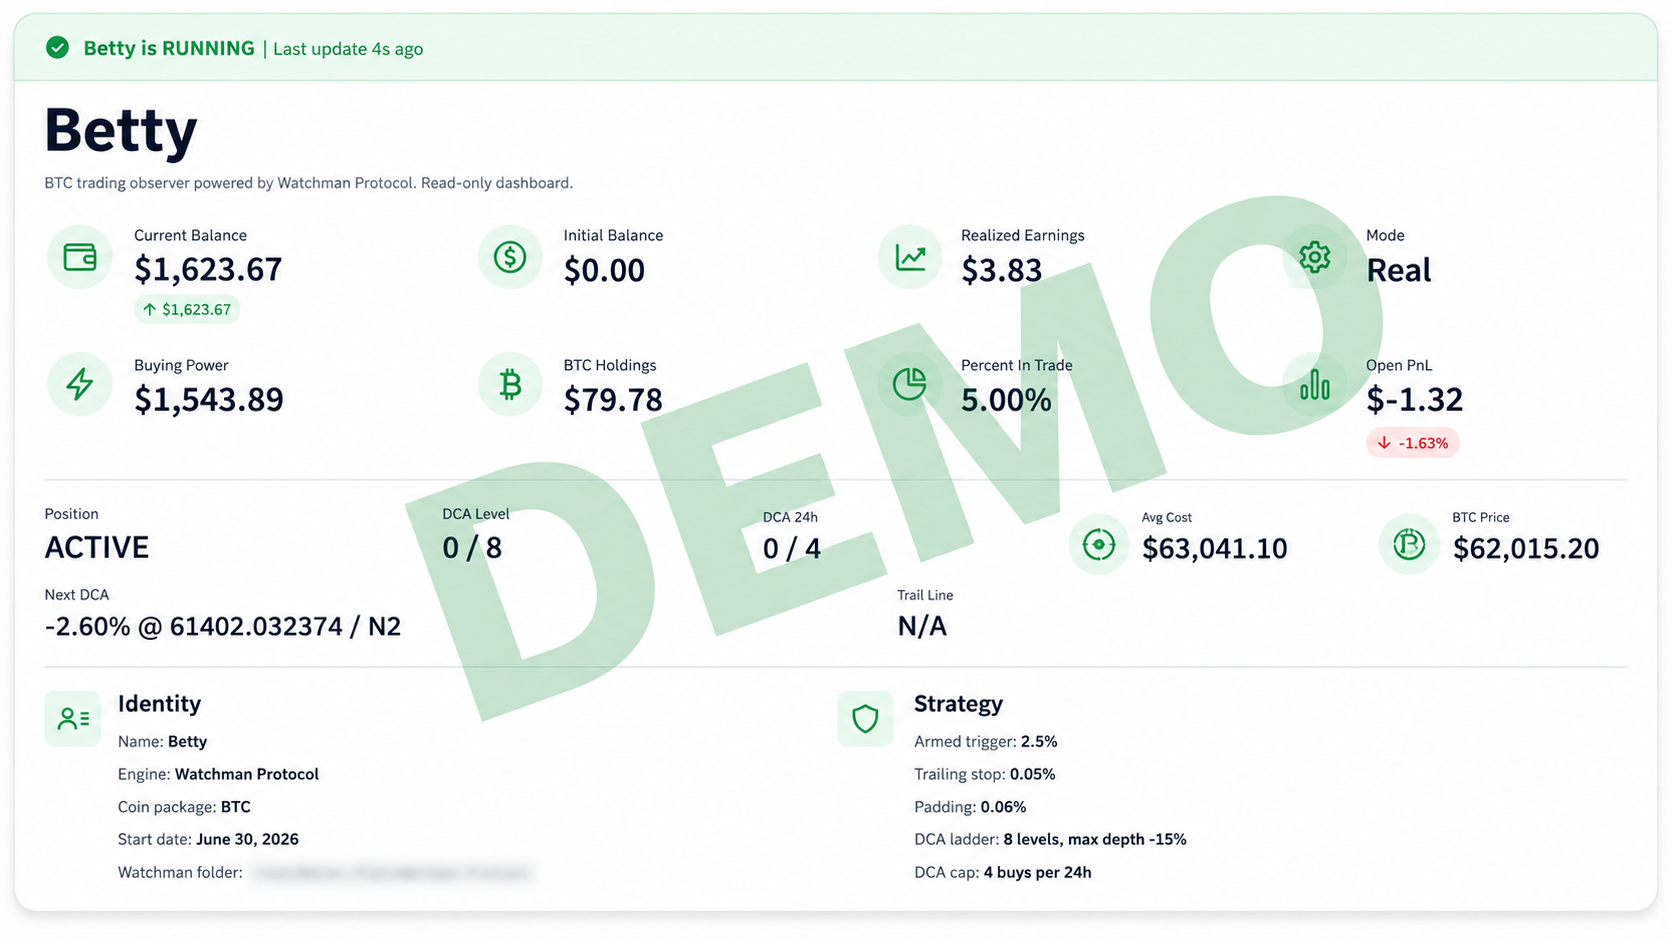Click the "Betty is RUNNING" status text

click(169, 48)
